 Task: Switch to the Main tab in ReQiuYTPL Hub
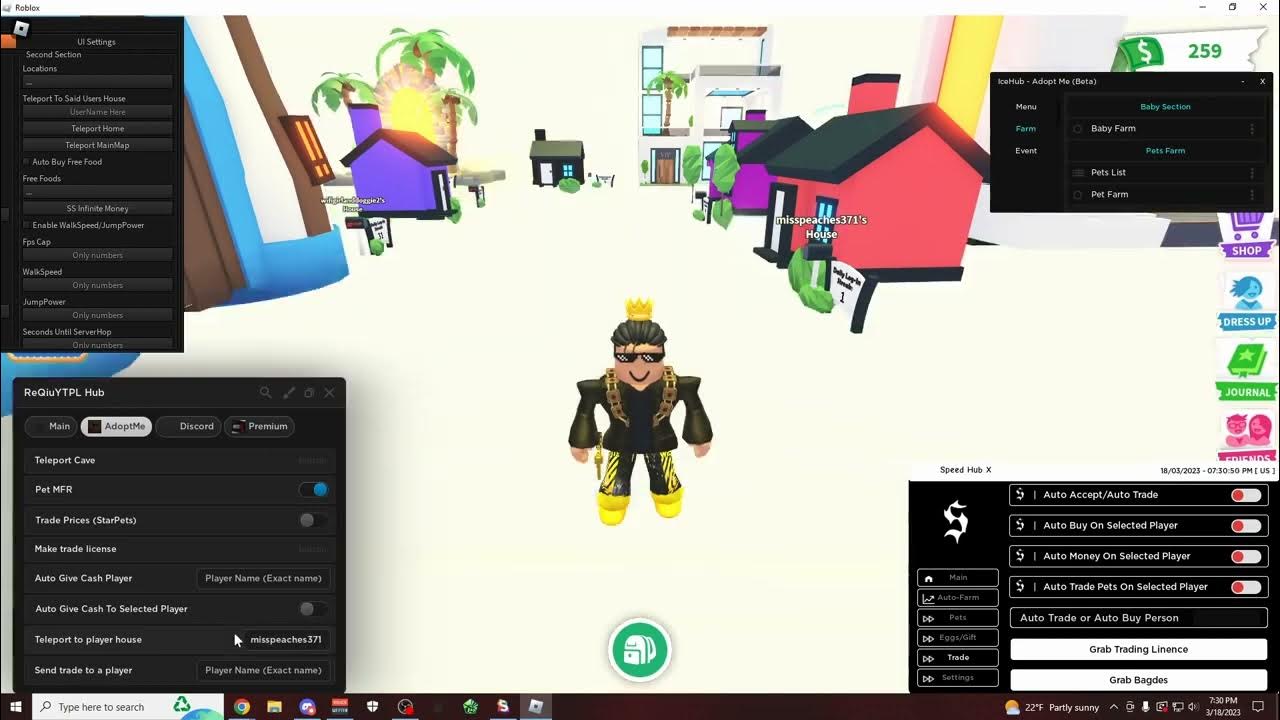pyautogui.click(x=50, y=427)
